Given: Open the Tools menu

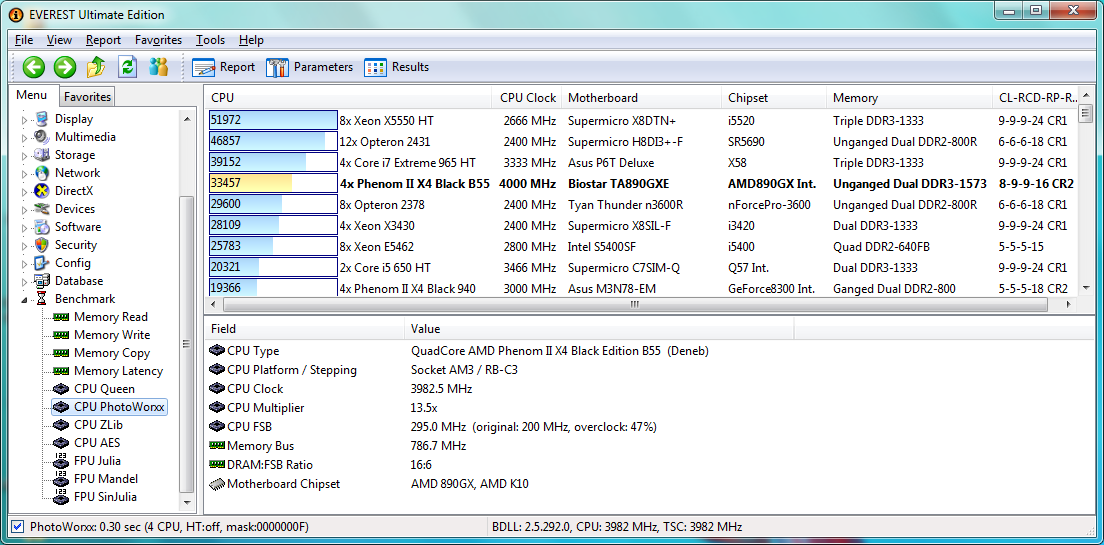Looking at the screenshot, I should pos(211,40).
